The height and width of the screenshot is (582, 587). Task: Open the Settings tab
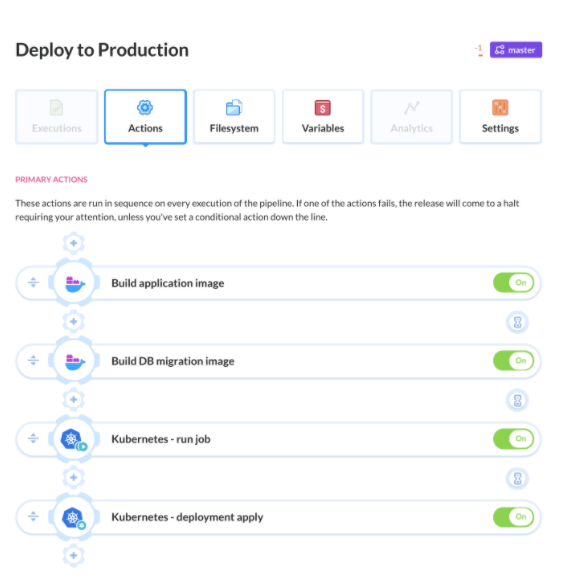[x=500, y=117]
